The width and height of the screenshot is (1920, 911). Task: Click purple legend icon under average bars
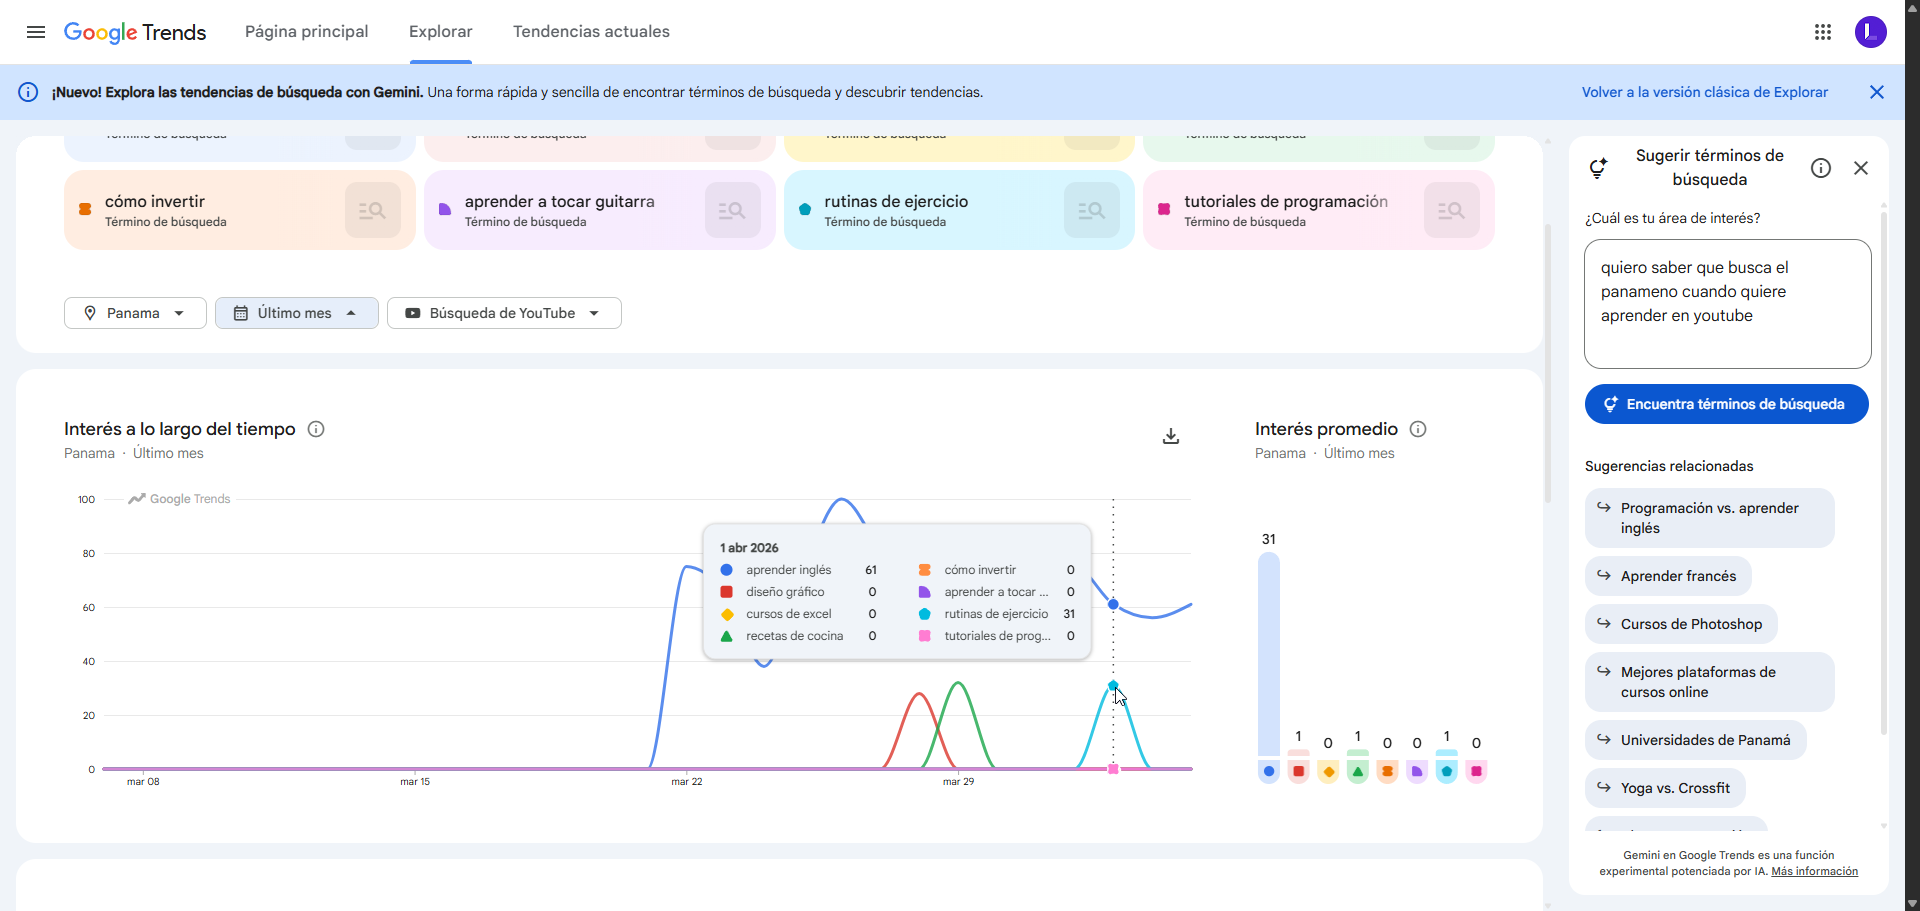pyautogui.click(x=1417, y=771)
